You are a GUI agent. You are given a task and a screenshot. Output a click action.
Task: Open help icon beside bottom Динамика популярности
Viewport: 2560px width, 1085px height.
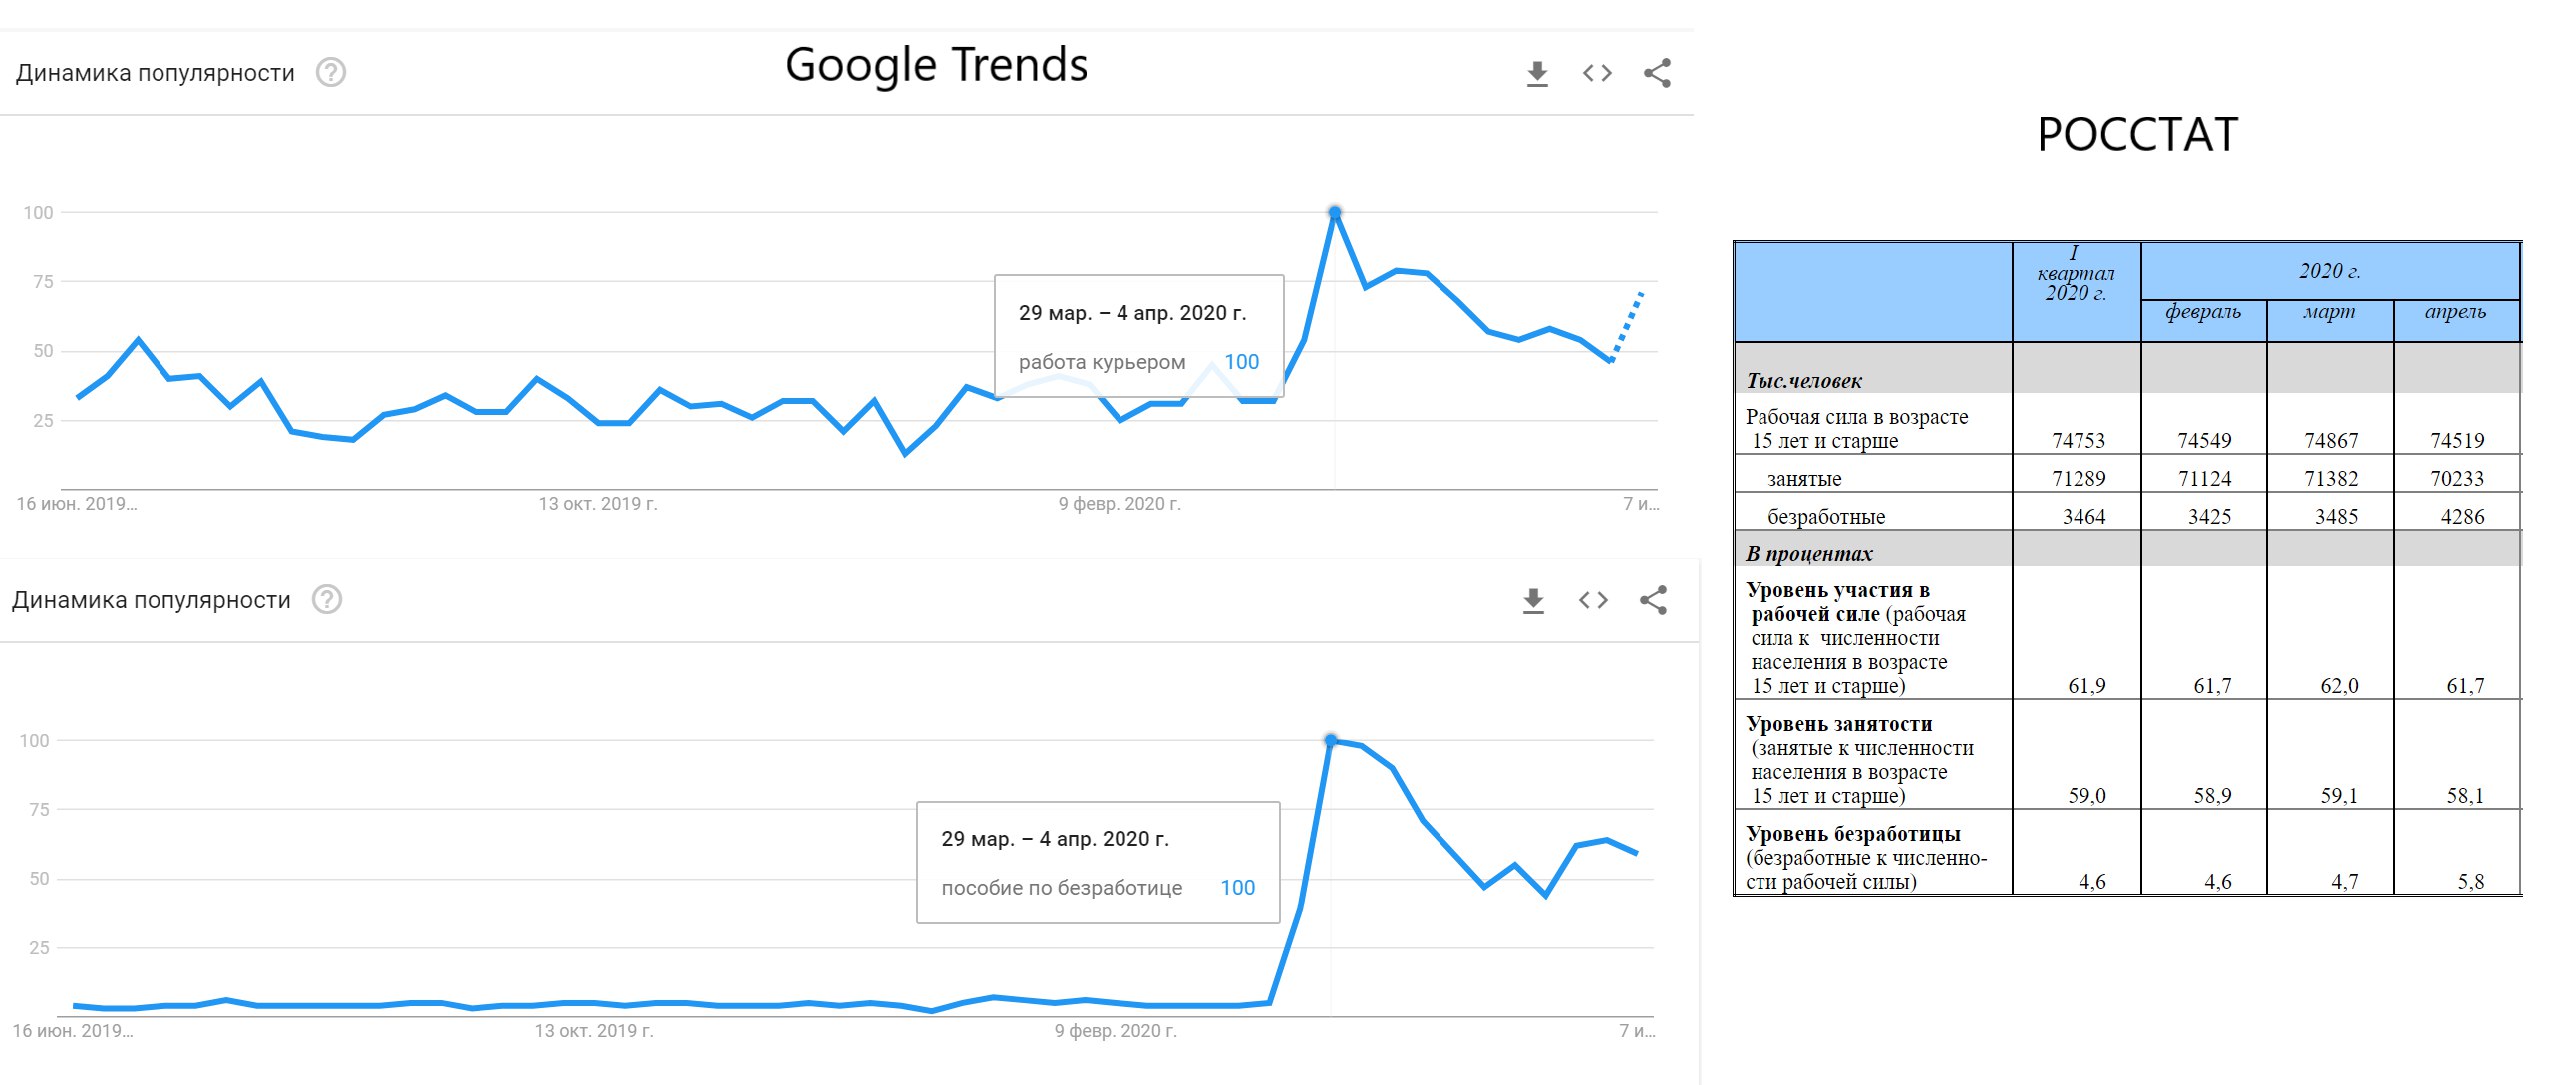click(x=327, y=600)
